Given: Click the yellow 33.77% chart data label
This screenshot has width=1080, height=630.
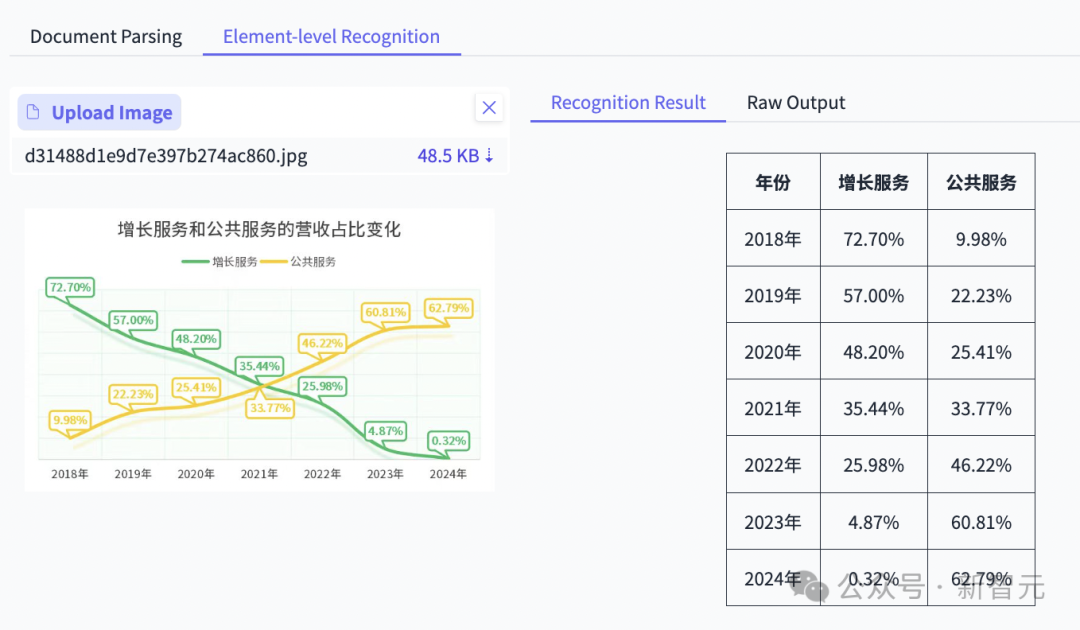Looking at the screenshot, I should (x=270, y=408).
